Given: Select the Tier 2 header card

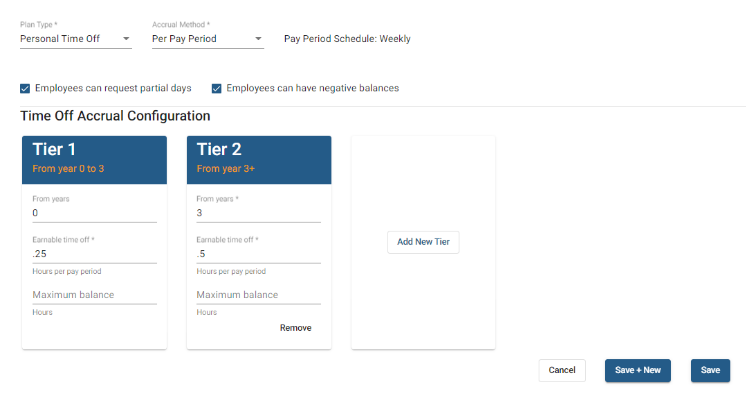Looking at the screenshot, I should (x=258, y=159).
